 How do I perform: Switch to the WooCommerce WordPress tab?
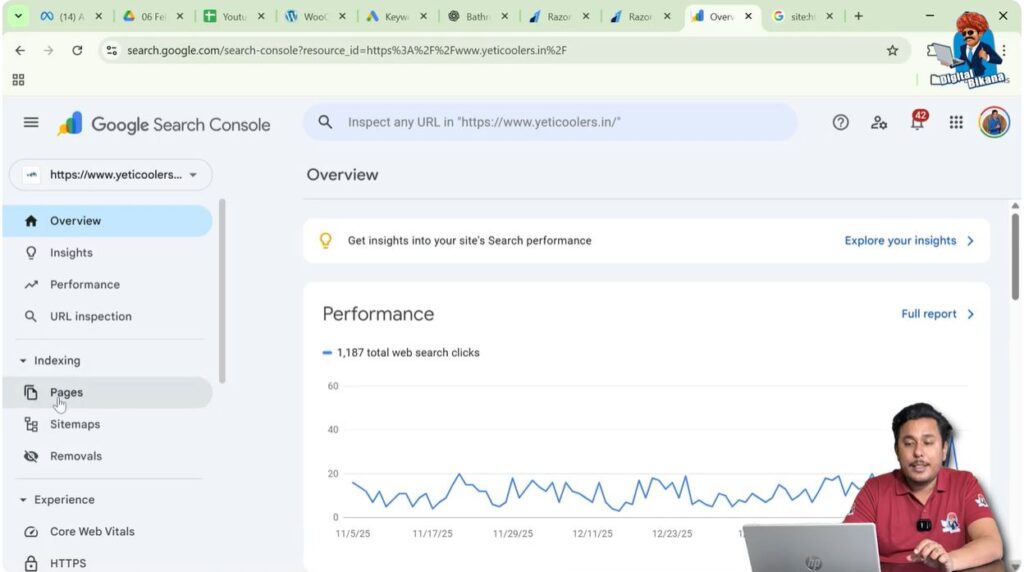pos(315,16)
